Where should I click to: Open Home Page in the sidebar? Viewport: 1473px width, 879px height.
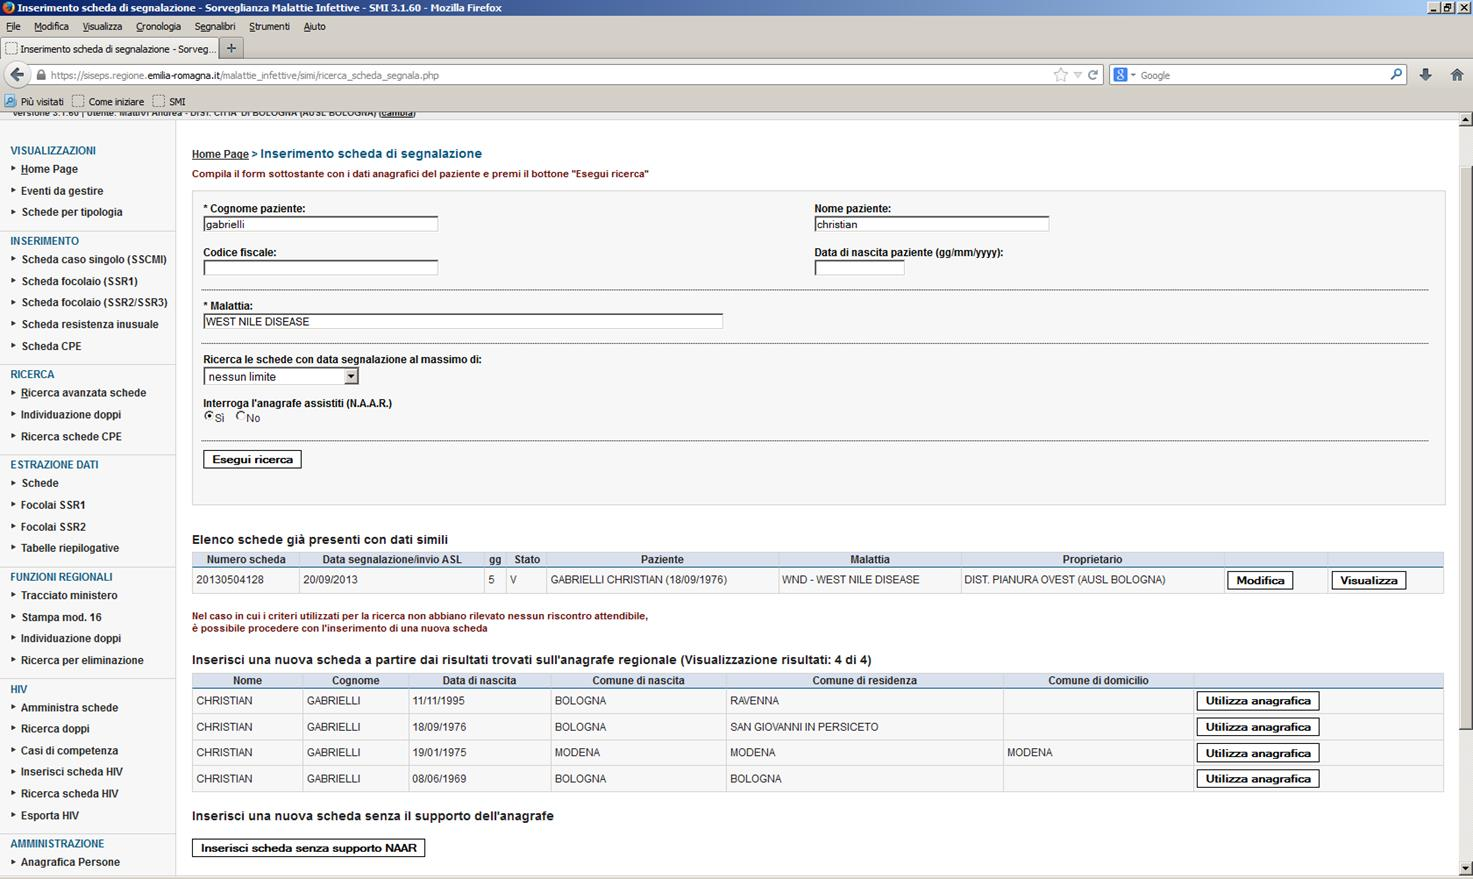(x=49, y=169)
